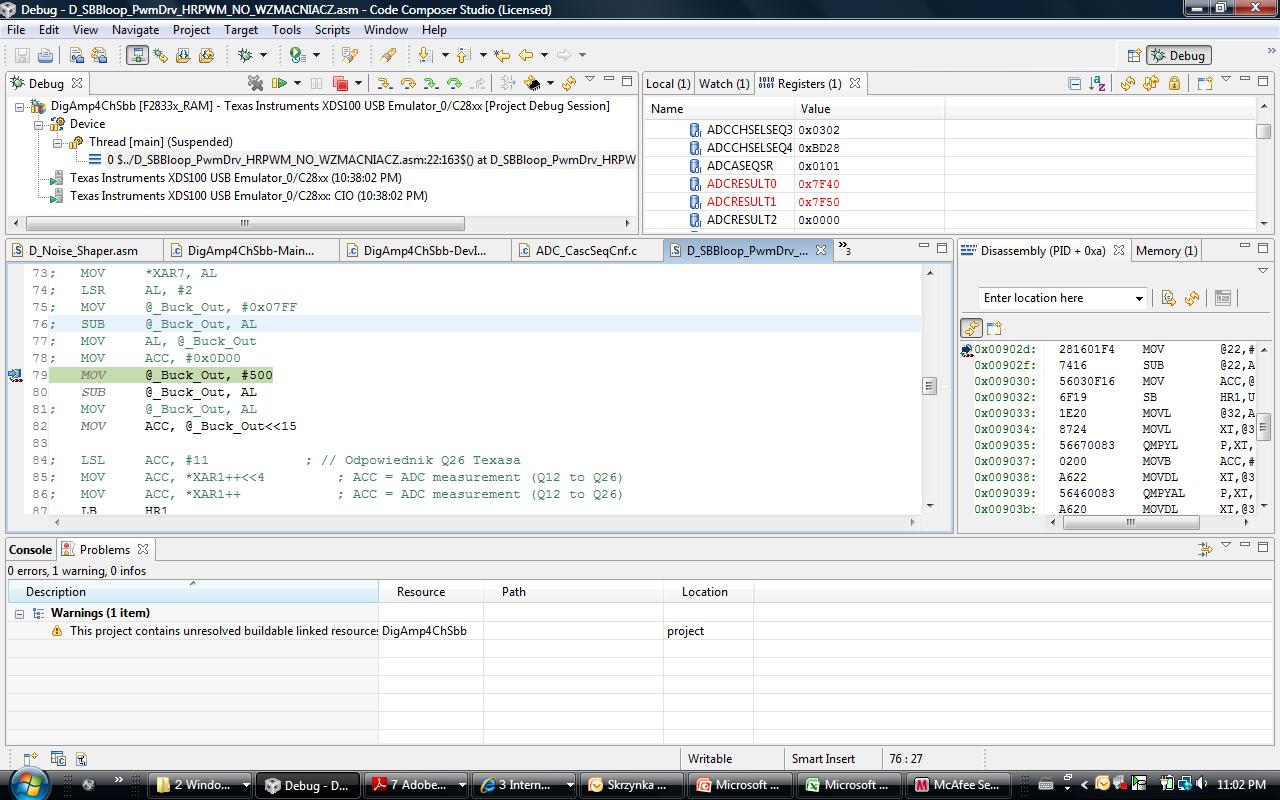This screenshot has width=1280, height=800.
Task: Switch to the Console tab
Action: pos(30,549)
